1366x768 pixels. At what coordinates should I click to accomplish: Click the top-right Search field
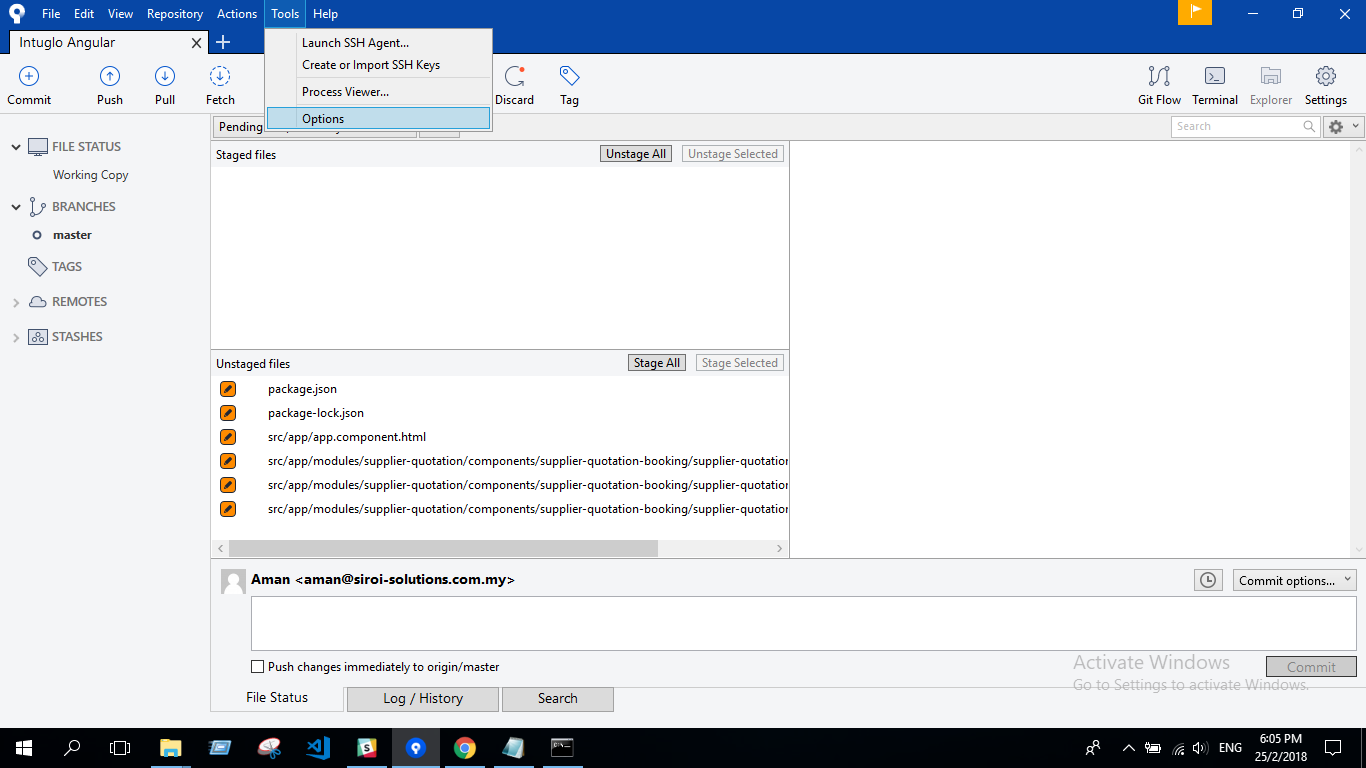click(x=1245, y=127)
